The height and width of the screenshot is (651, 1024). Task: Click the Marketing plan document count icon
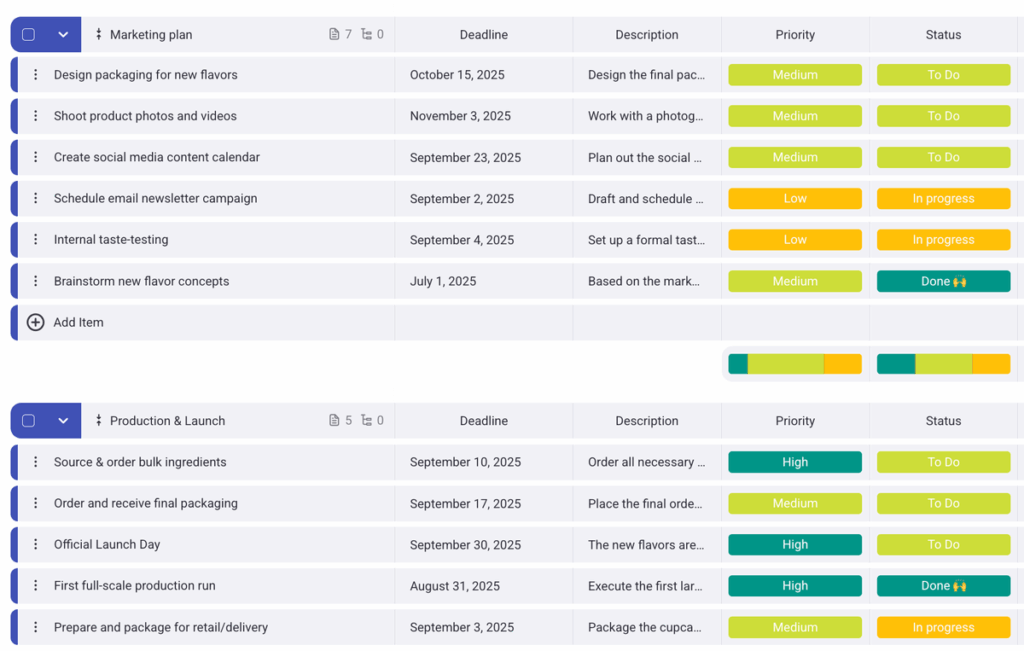(x=334, y=35)
